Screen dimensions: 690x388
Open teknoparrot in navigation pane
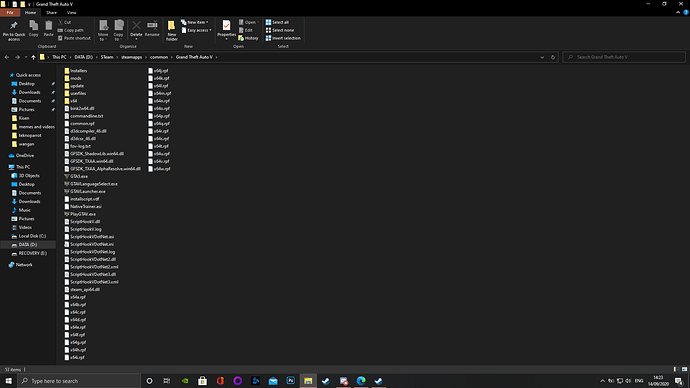pos(30,135)
